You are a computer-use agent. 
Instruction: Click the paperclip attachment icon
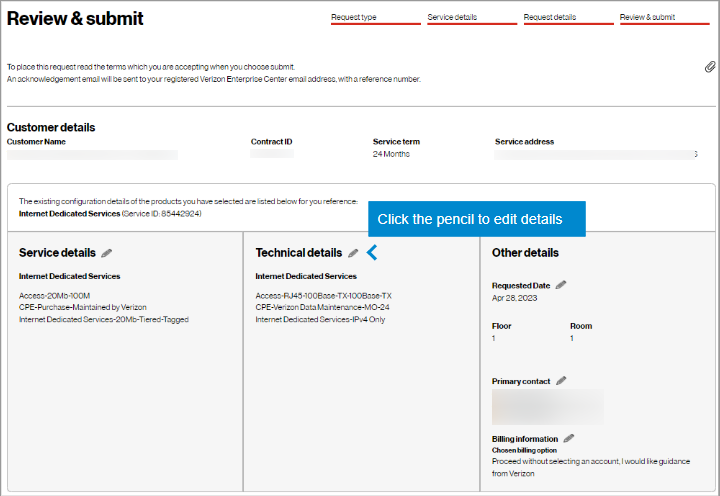tap(710, 67)
